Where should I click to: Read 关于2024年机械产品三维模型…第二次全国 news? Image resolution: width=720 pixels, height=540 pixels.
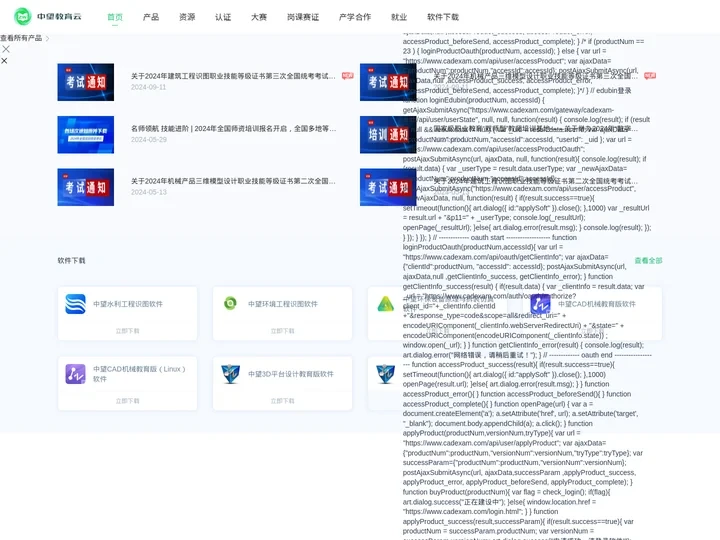(x=233, y=181)
